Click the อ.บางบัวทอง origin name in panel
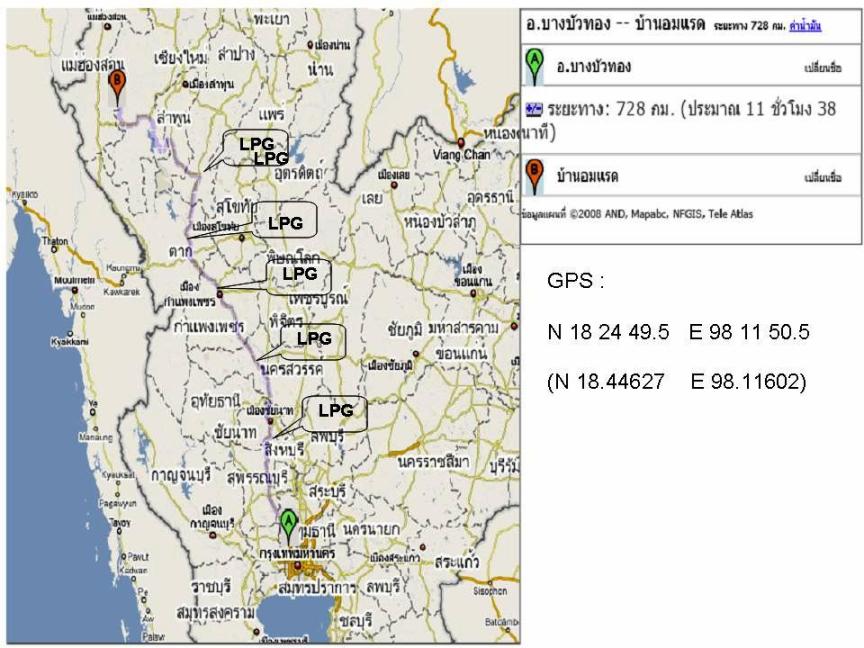Image resolution: width=864 pixels, height=648 pixels. (x=593, y=68)
